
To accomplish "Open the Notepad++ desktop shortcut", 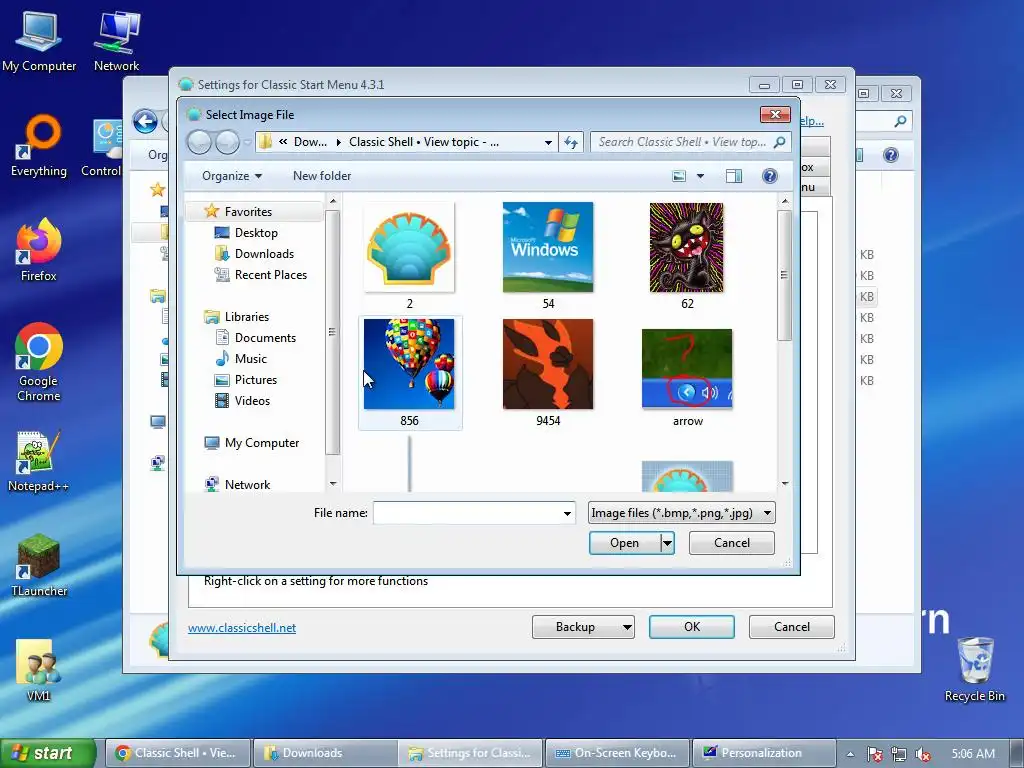I will (39, 461).
